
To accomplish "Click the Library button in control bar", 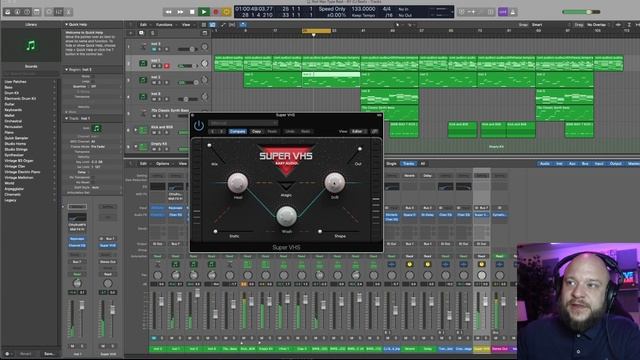I will (x=7, y=12).
